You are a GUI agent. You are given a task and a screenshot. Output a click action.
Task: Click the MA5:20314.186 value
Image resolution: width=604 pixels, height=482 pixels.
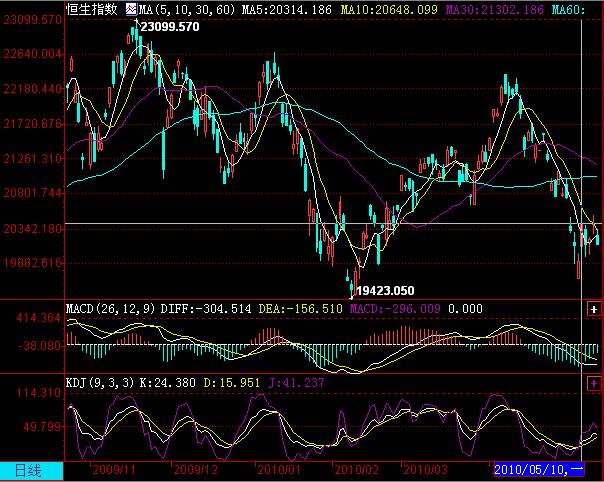(x=287, y=9)
